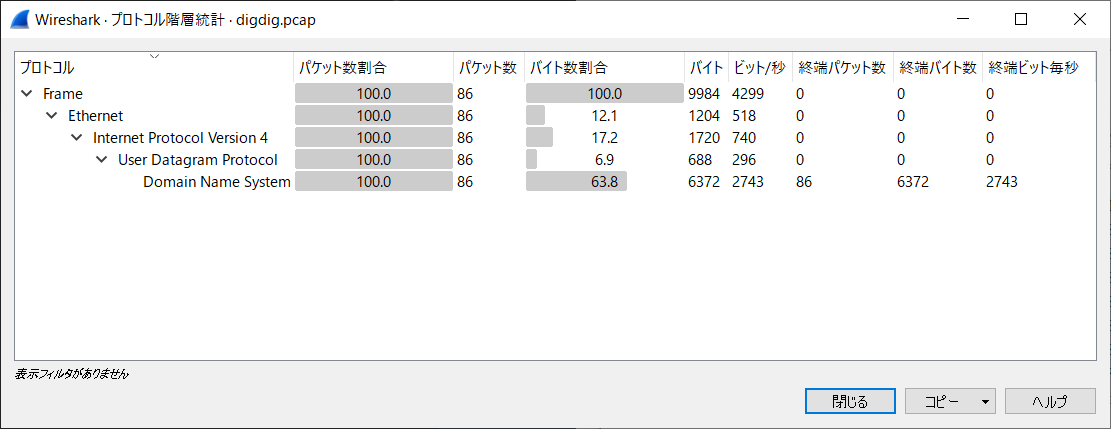
Task: Click the DNS 終端パケット数 value 86
Action: coord(804,182)
